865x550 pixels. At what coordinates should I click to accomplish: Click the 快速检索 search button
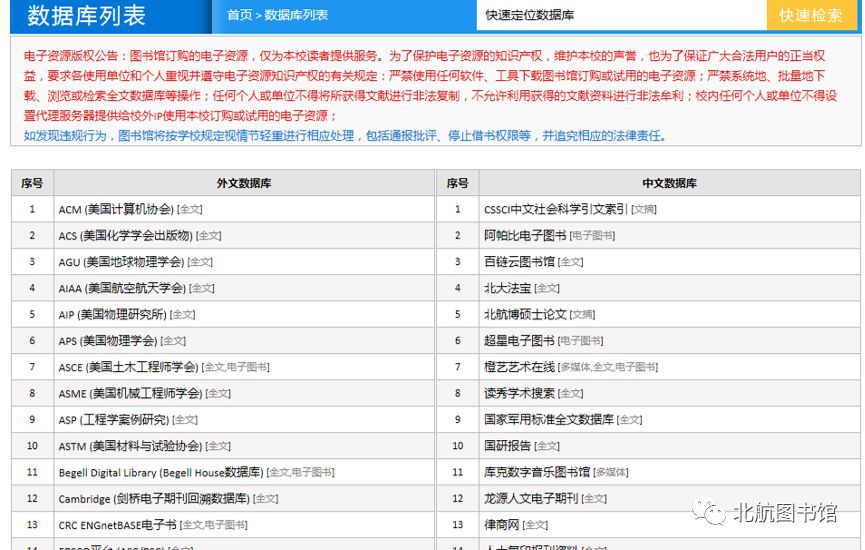point(811,15)
